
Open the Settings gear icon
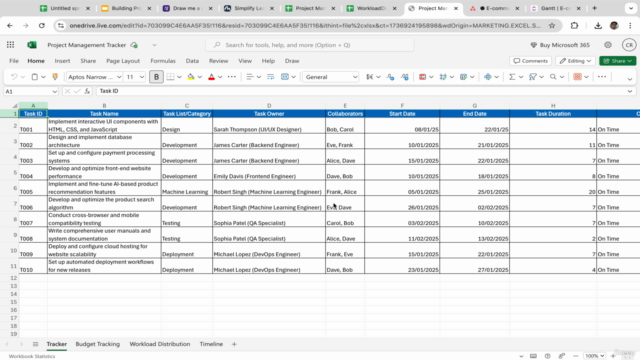tap(608, 45)
